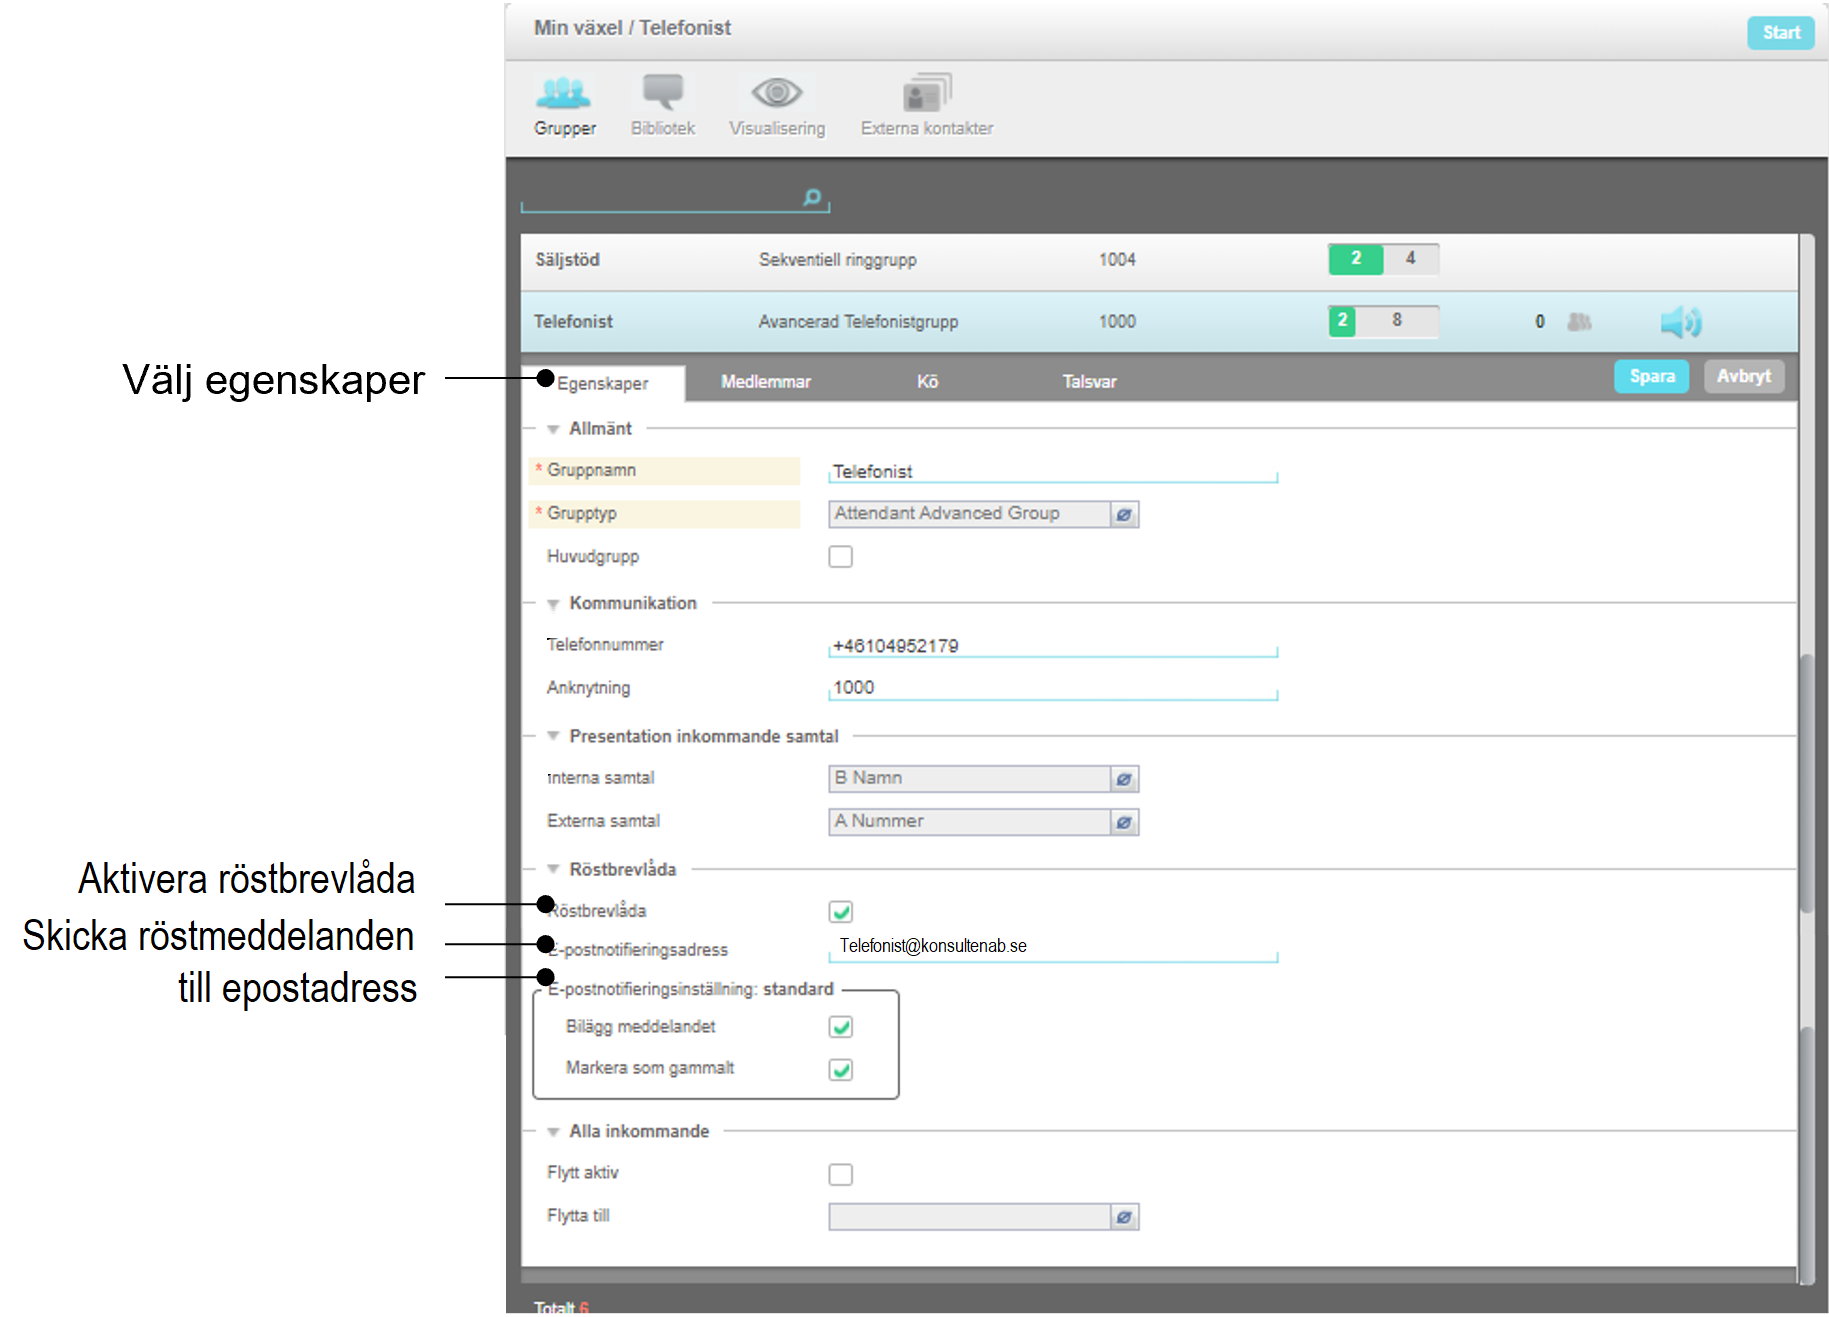This screenshot has width=1829, height=1317.
Task: Click the E-postnotifieringsadress input field
Action: pos(1053,947)
